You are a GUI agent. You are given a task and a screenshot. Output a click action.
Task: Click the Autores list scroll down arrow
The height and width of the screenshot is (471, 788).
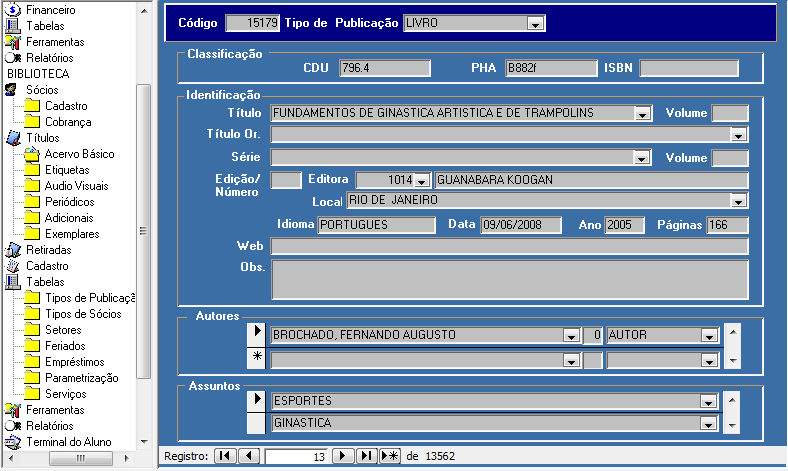[x=733, y=360]
